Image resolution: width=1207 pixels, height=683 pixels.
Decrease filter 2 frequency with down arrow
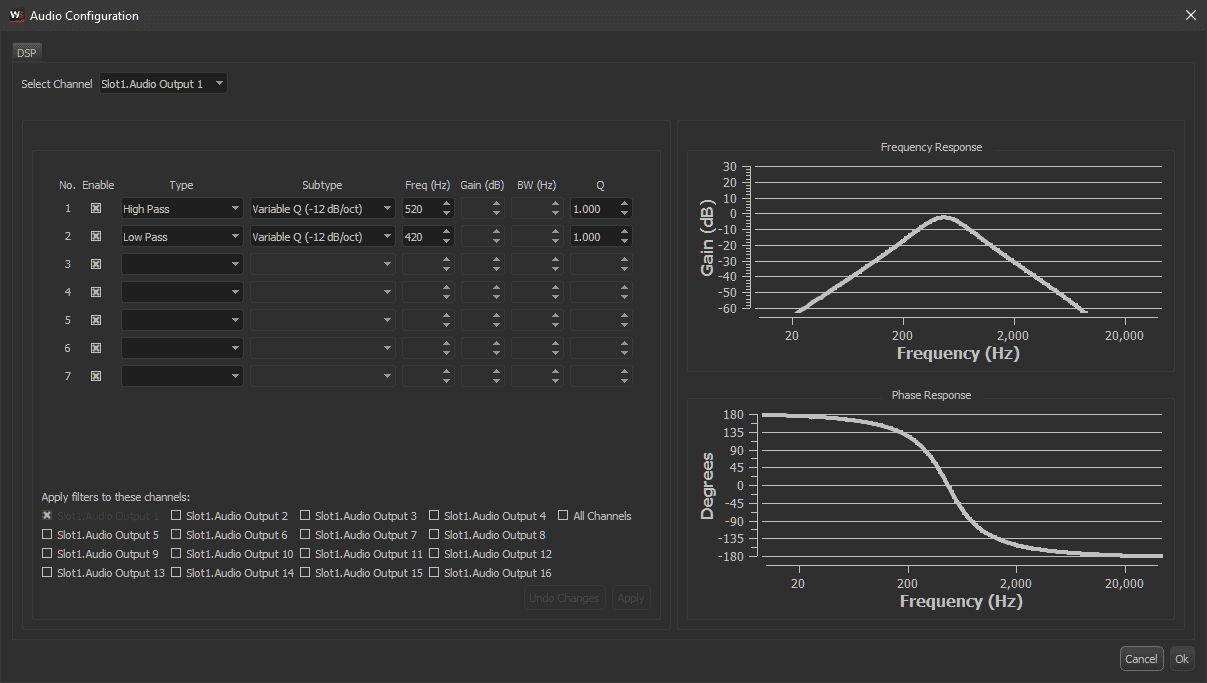[x=446, y=242]
